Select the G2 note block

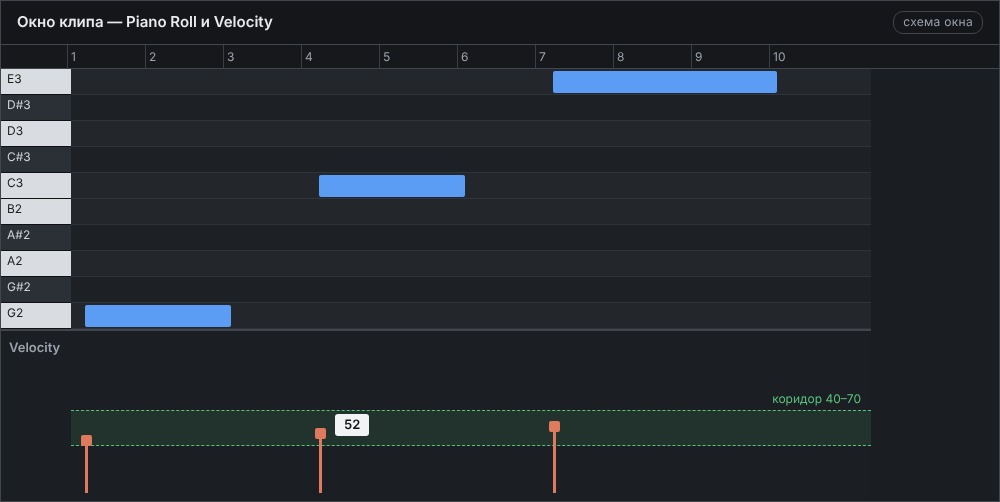[158, 316]
